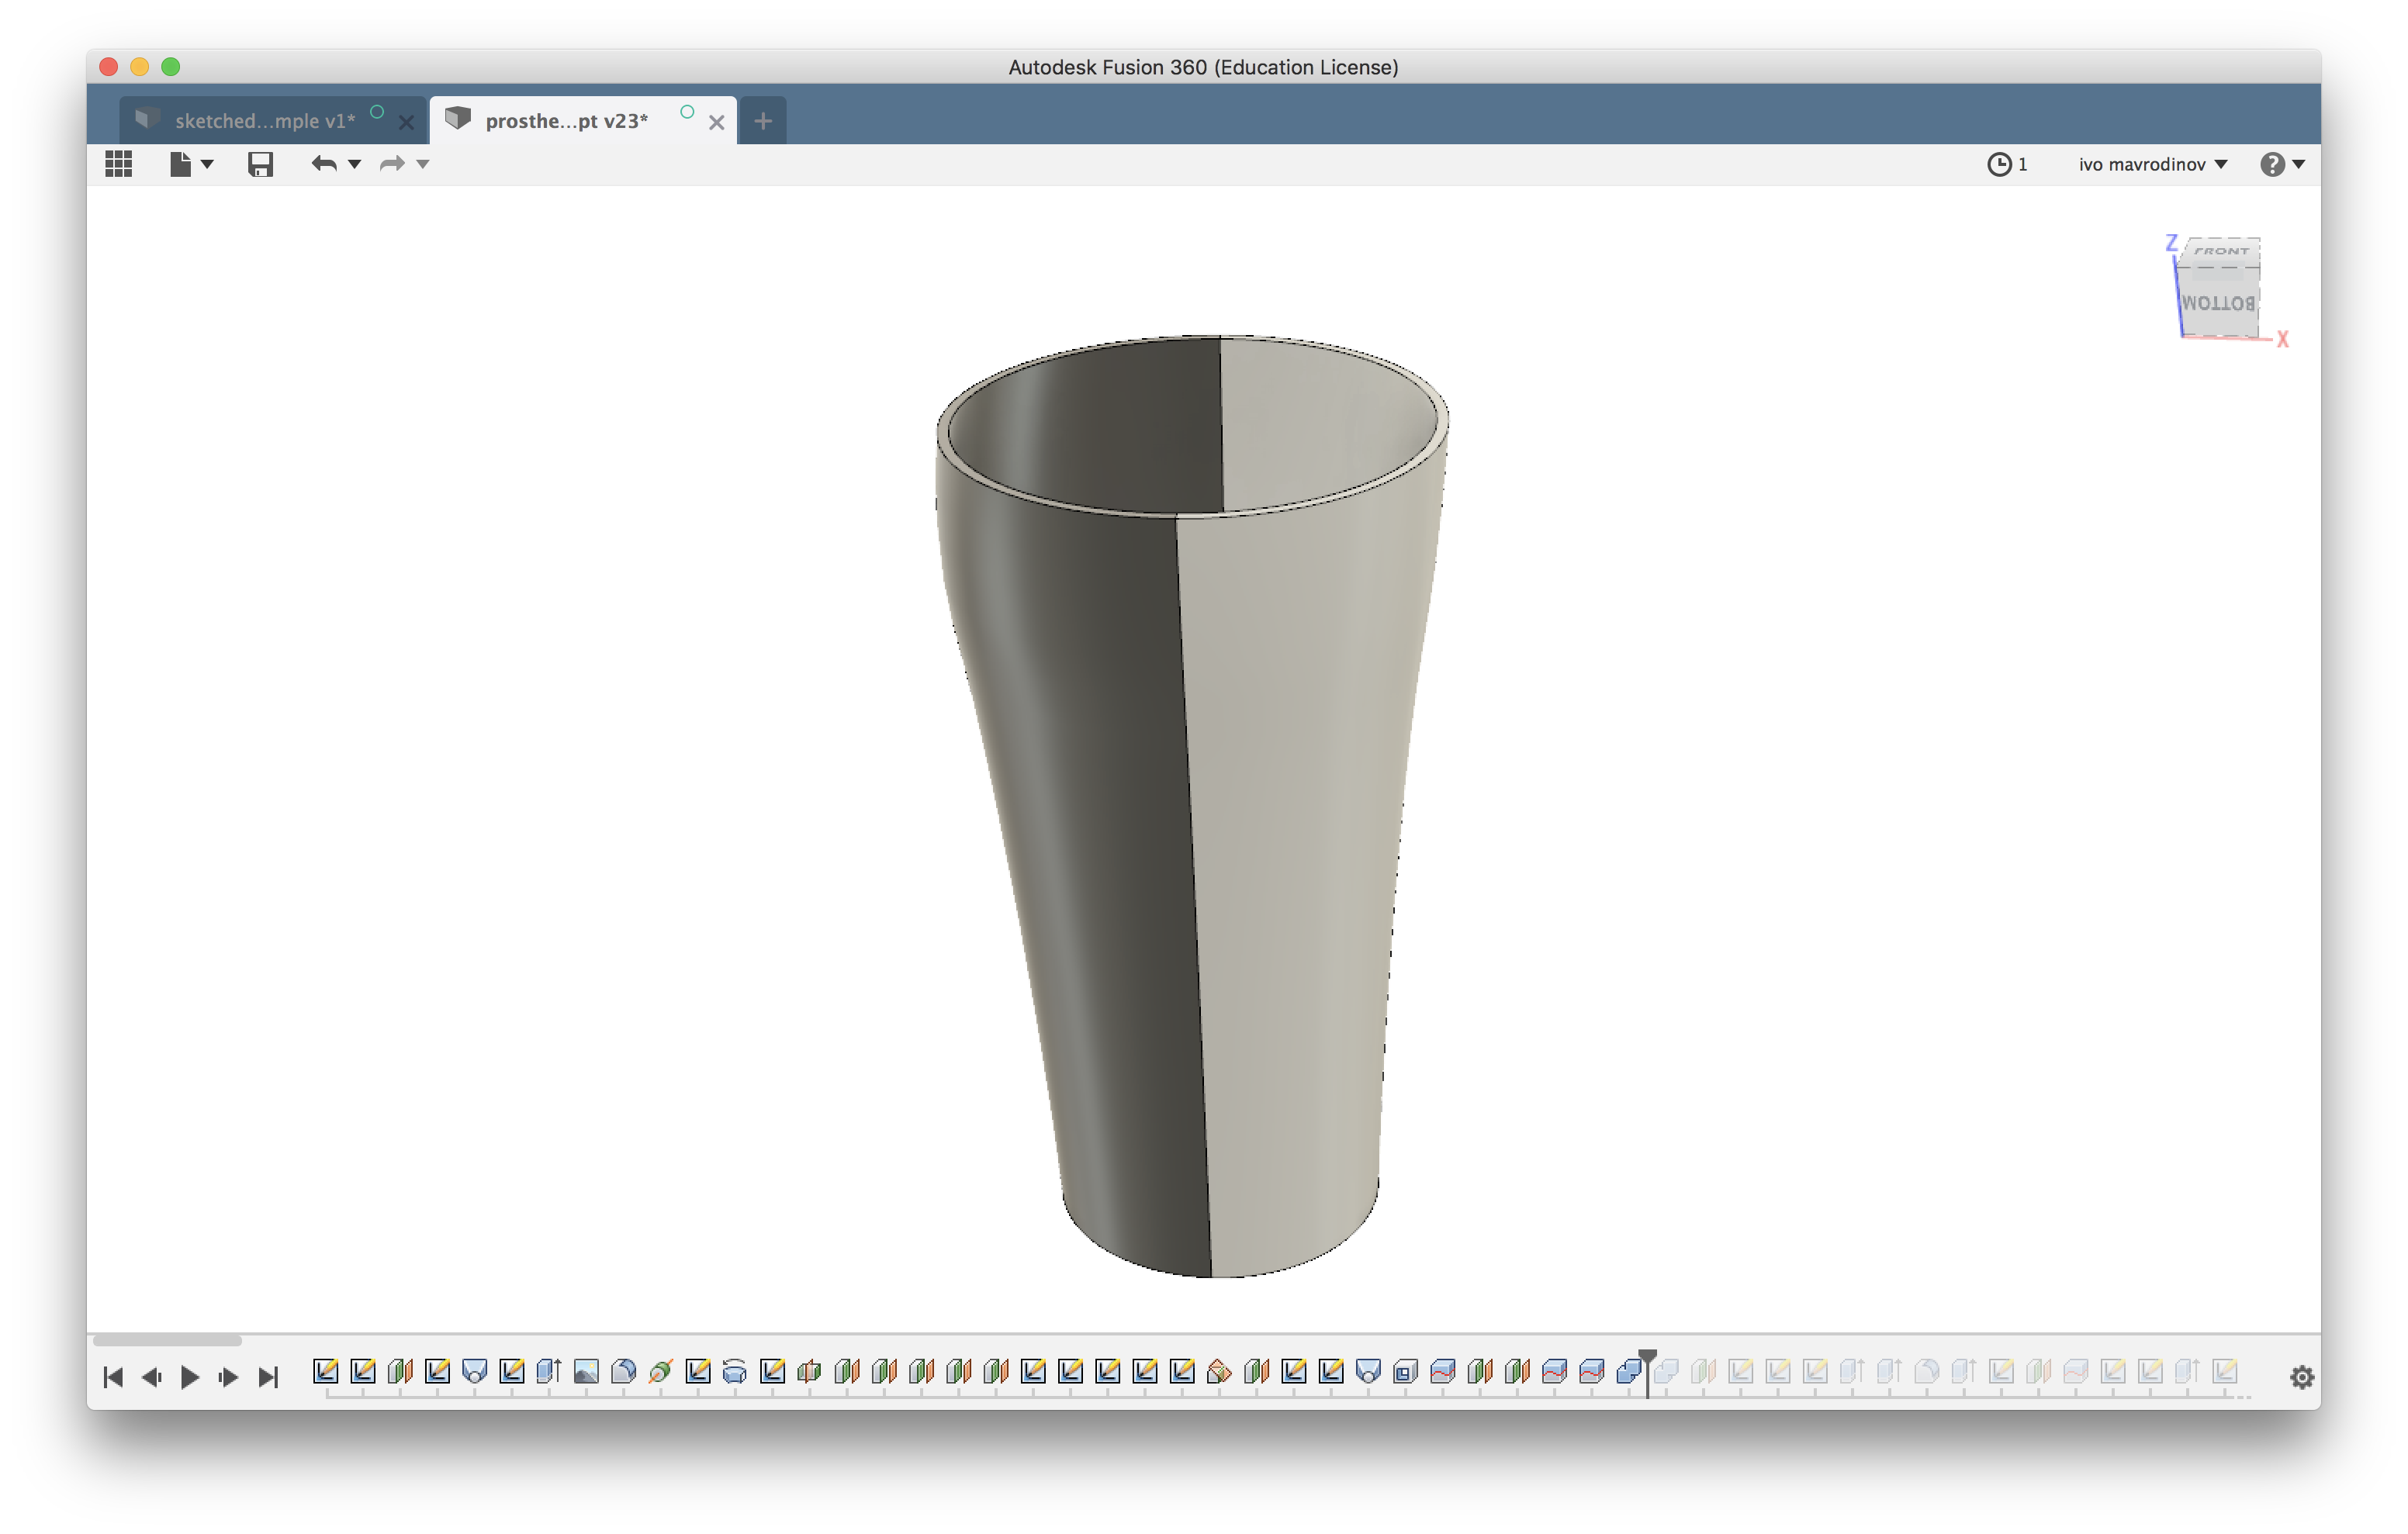Open timeline settings gear
The width and height of the screenshot is (2408, 1534).
pos(2302,1377)
